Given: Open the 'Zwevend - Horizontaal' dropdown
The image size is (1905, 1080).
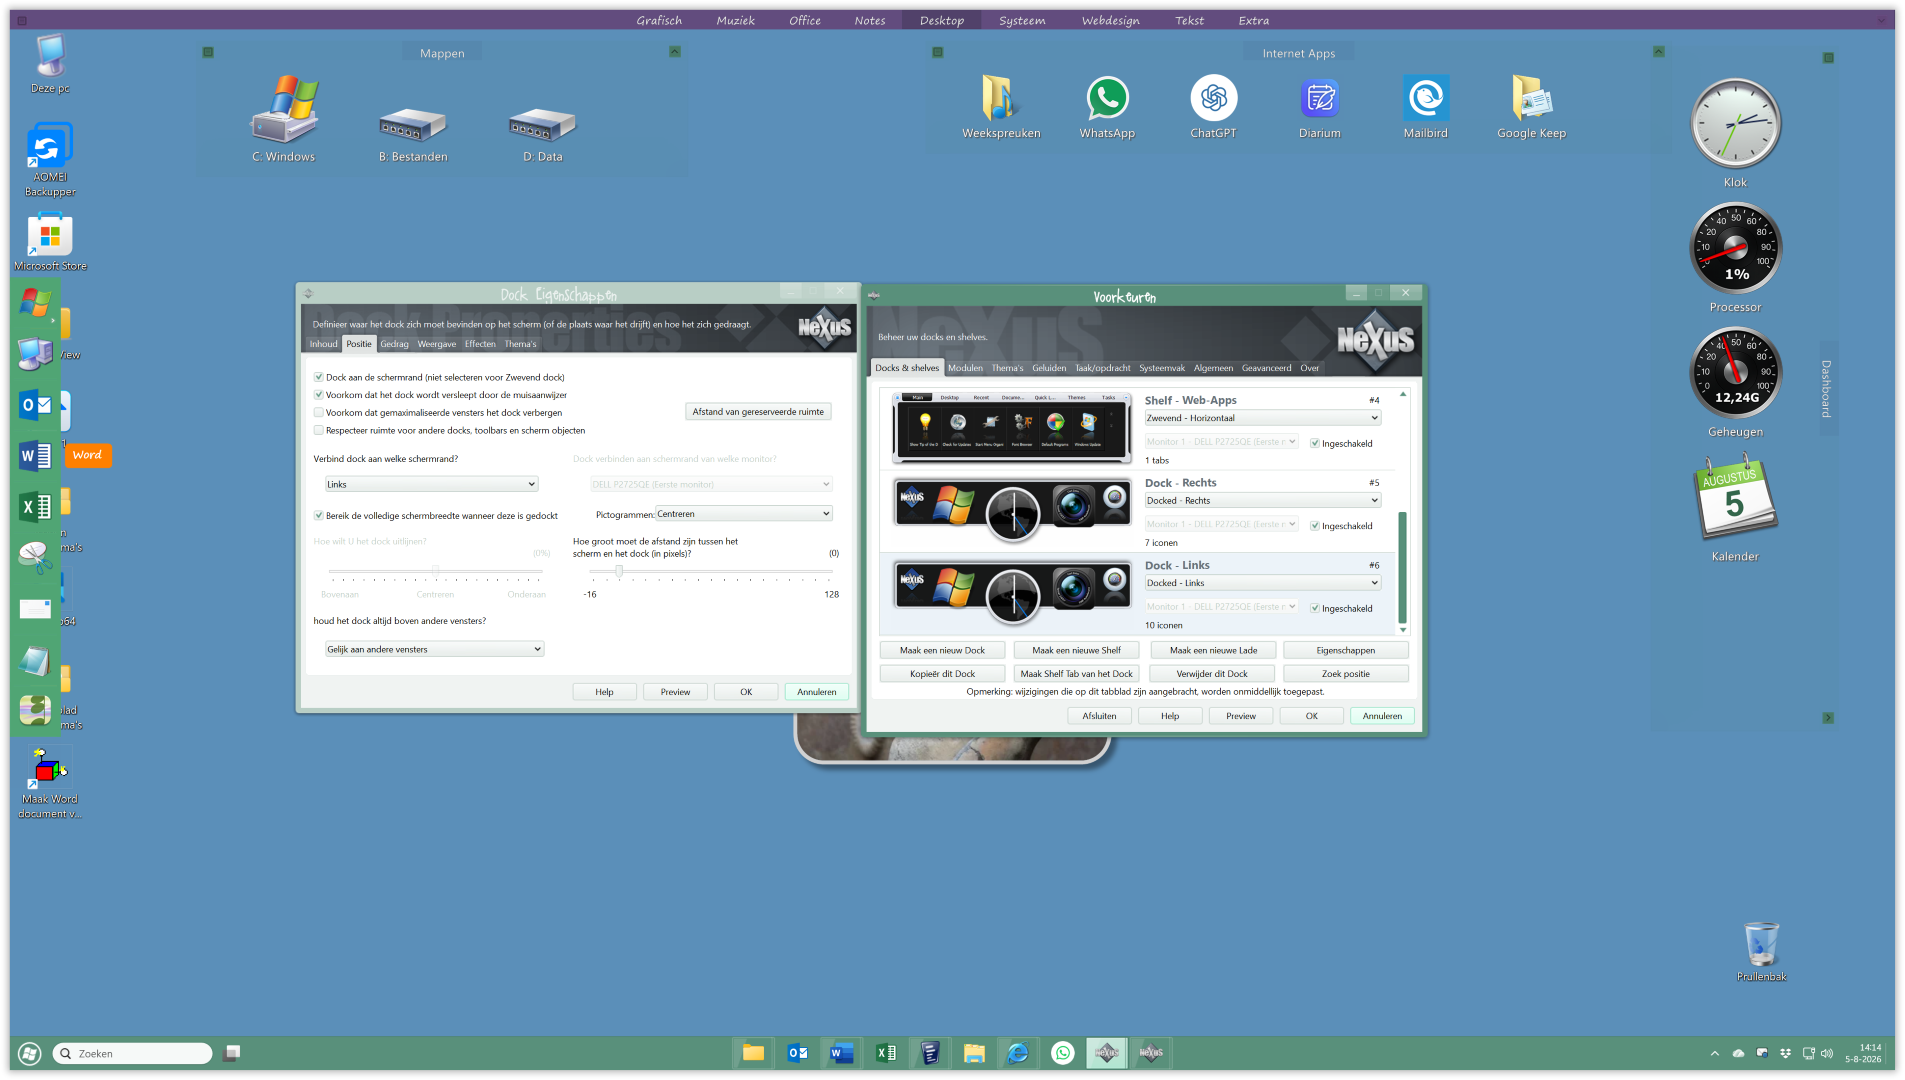Looking at the screenshot, I should pyautogui.click(x=1263, y=419).
